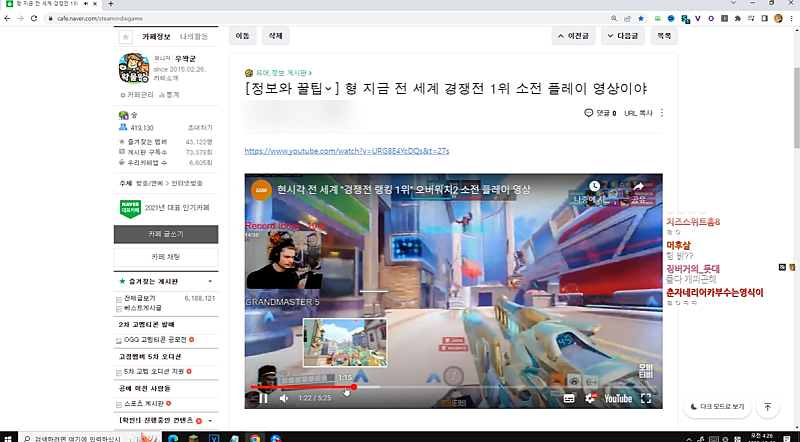This screenshot has height=442, width=800.
Task: Open the youtube.com video link
Action: tap(346, 150)
